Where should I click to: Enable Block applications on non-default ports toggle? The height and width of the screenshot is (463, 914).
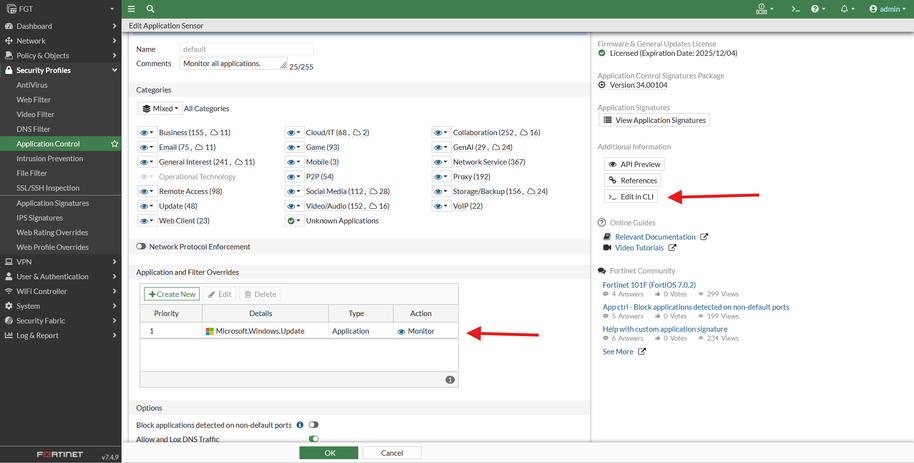click(314, 425)
